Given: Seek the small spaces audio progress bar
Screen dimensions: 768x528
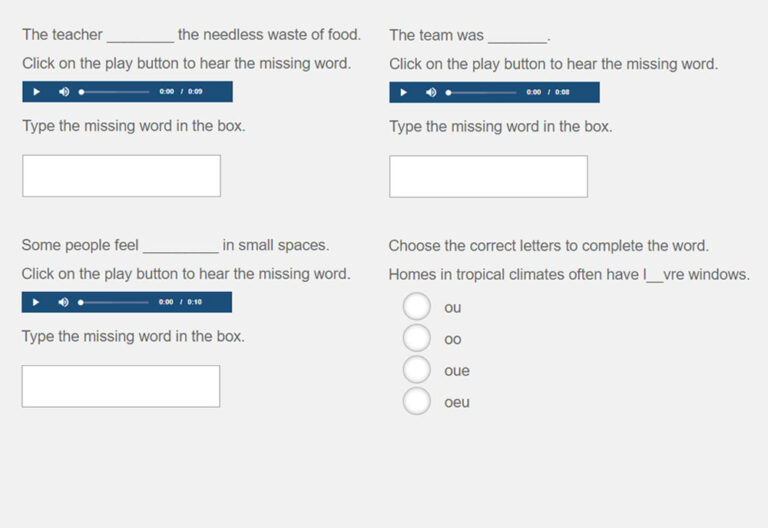Looking at the screenshot, I should (x=113, y=302).
